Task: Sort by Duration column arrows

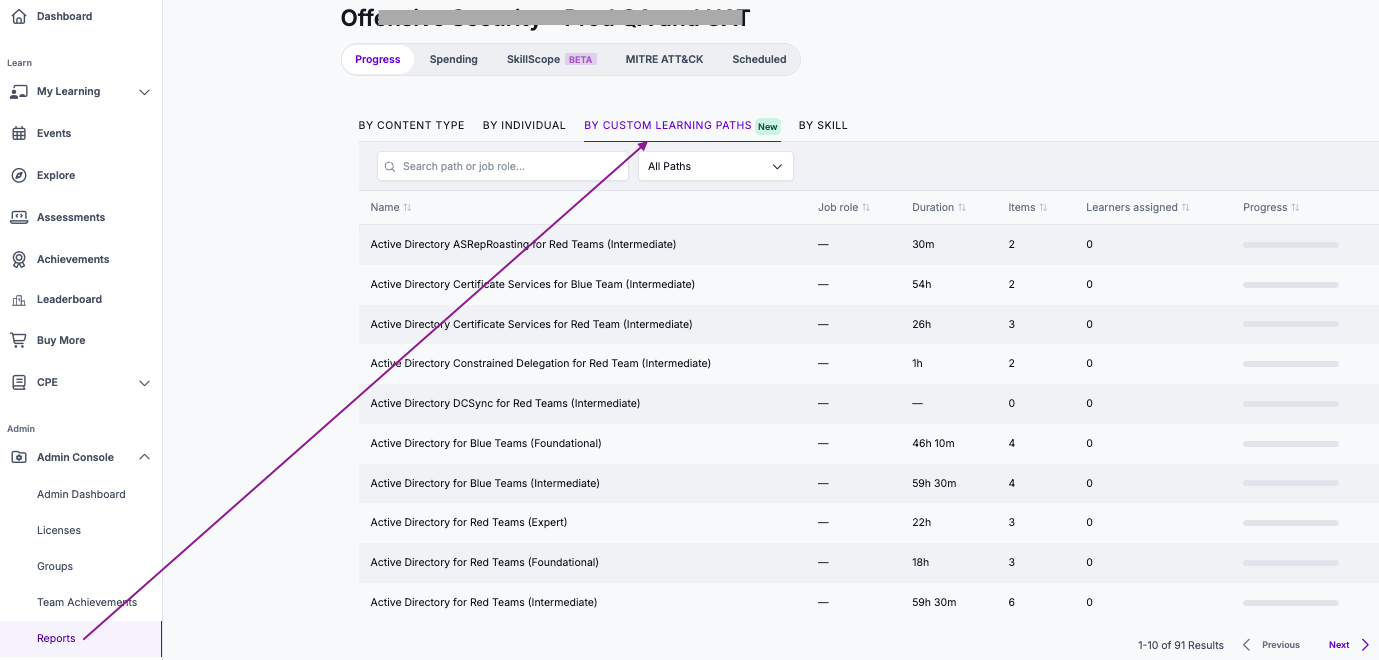Action: [x=962, y=208]
